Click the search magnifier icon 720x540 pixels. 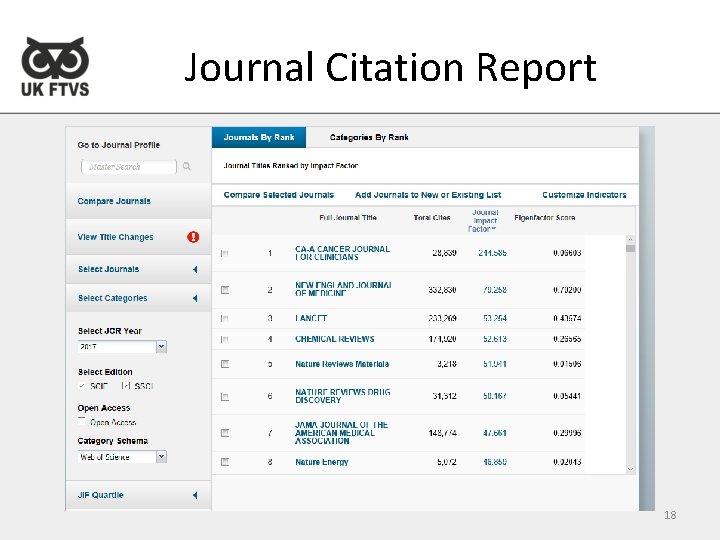coord(186,166)
